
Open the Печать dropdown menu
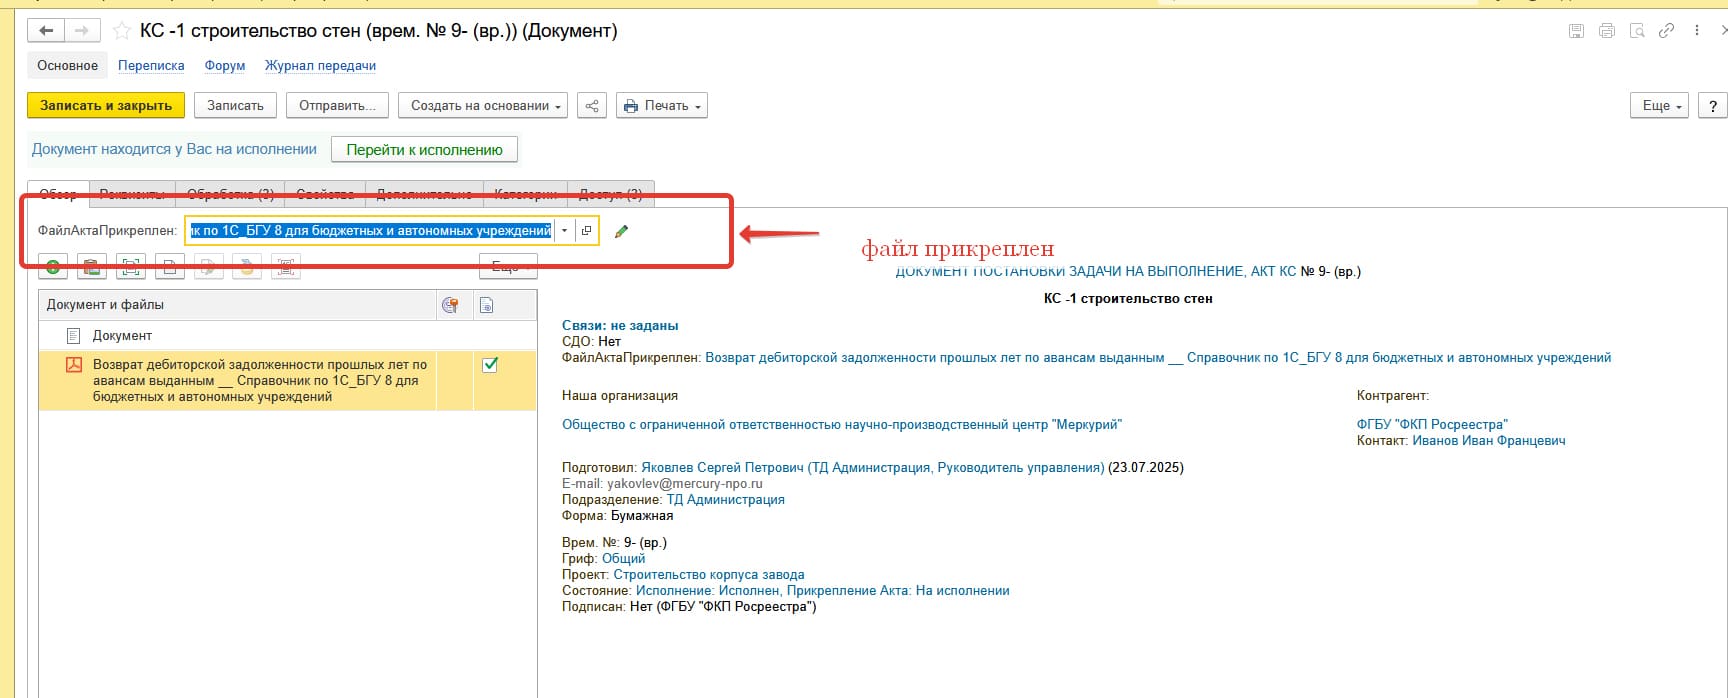pyautogui.click(x=662, y=106)
